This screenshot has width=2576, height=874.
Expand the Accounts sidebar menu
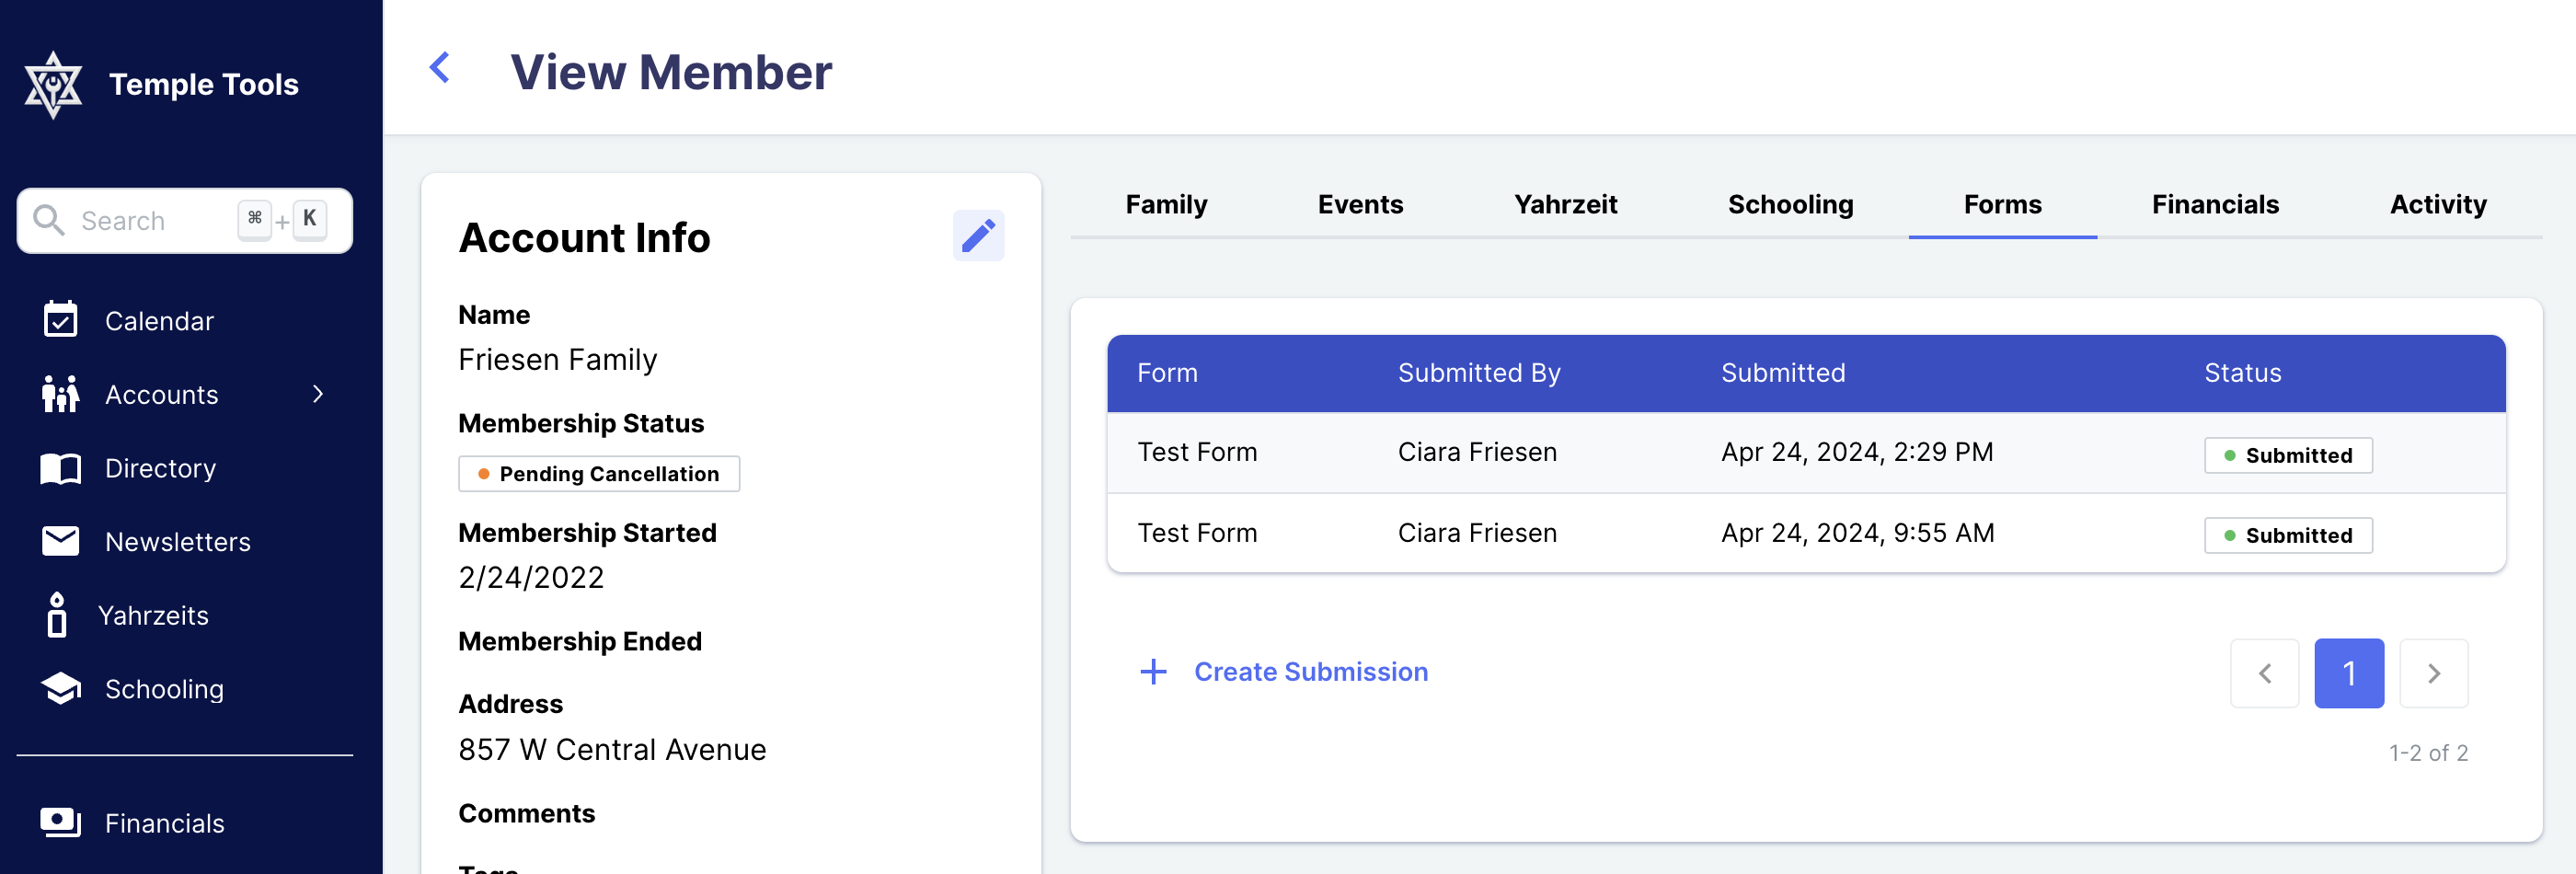(317, 394)
